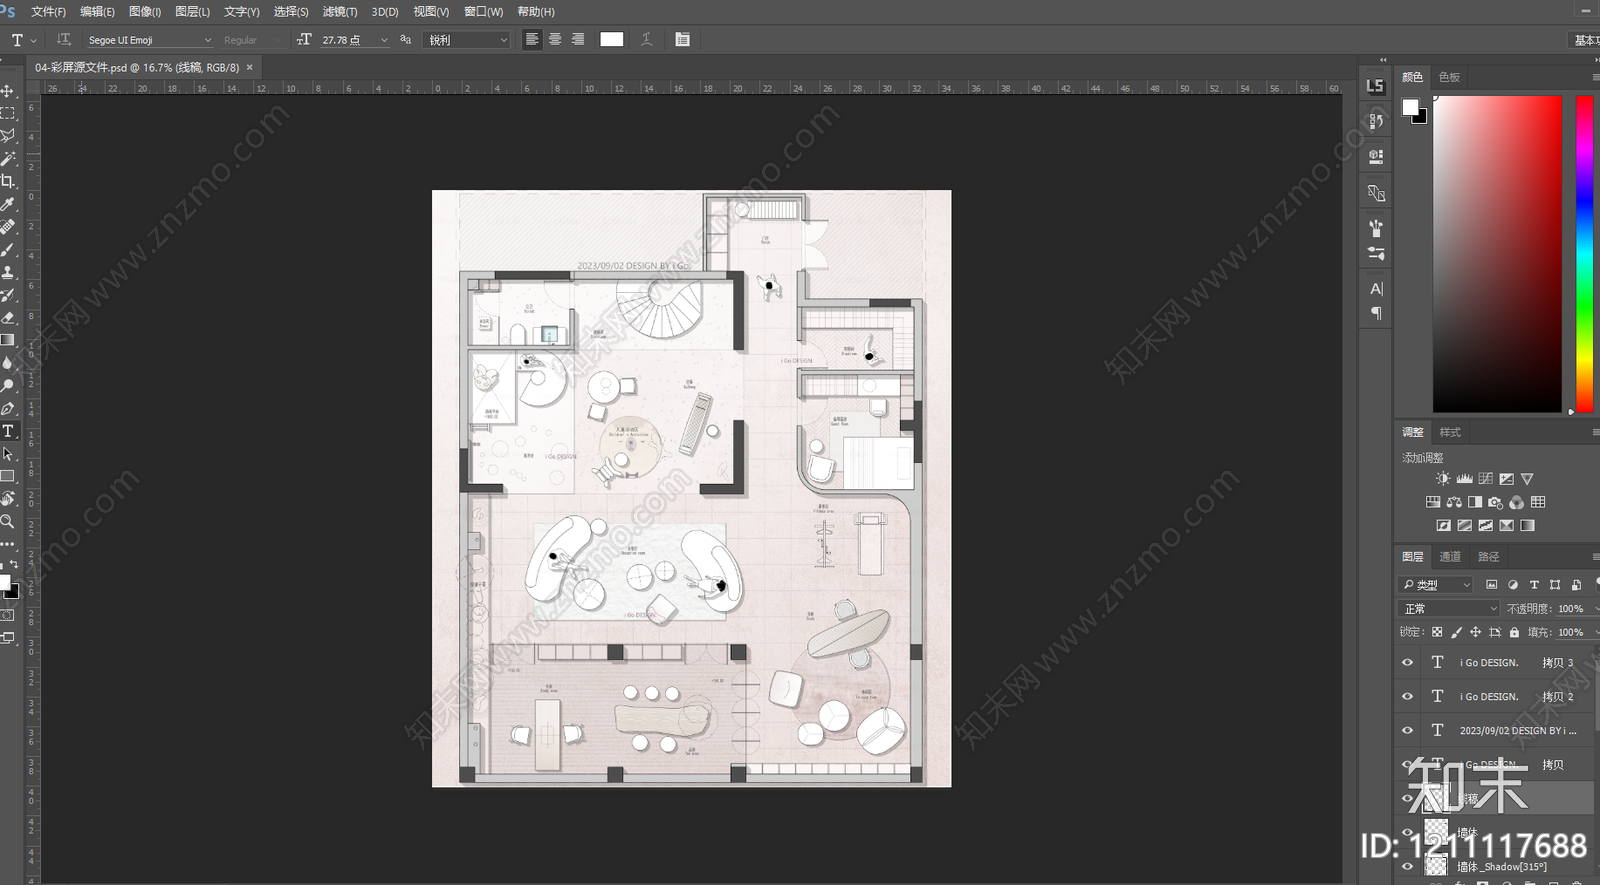The image size is (1600, 885).
Task: Hide the i Go DESIGN. 拷贝 3 layer
Action: tap(1407, 662)
